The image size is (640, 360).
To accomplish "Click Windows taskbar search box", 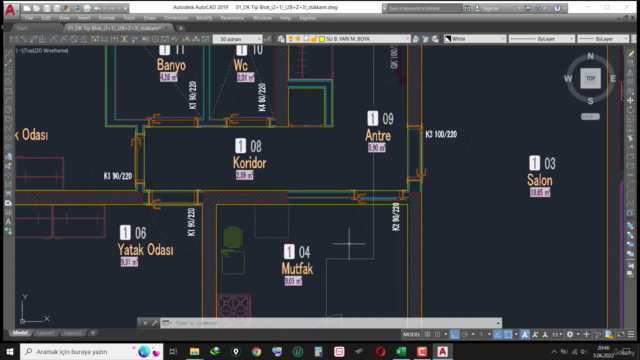I will (x=91, y=351).
